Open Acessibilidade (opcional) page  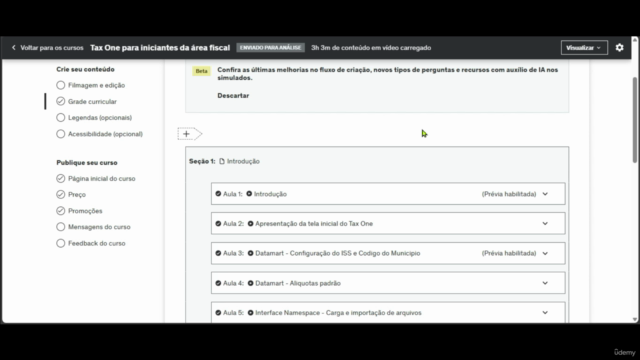[105, 134]
